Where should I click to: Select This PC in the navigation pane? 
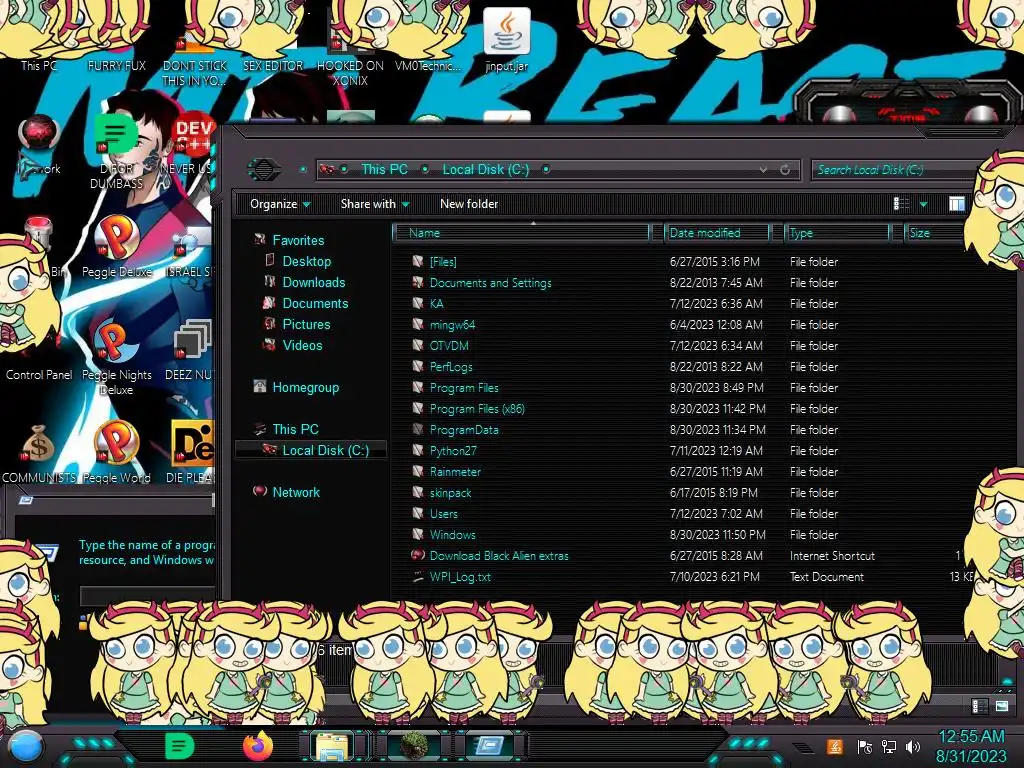[x=295, y=429]
